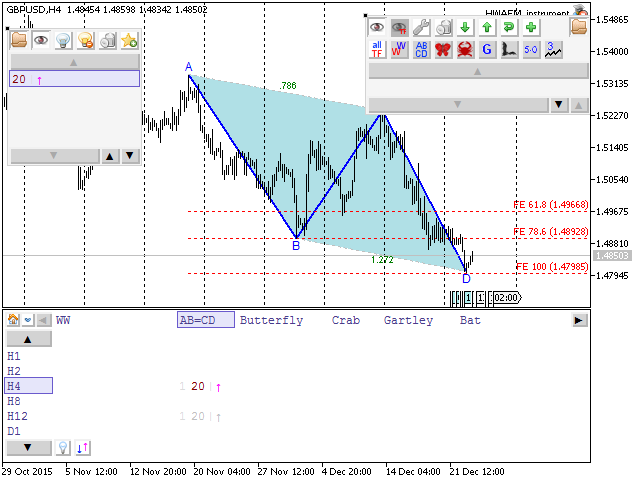This screenshot has height=480, width=640.
Task: Select the Bat pattern tab
Action: (470, 320)
